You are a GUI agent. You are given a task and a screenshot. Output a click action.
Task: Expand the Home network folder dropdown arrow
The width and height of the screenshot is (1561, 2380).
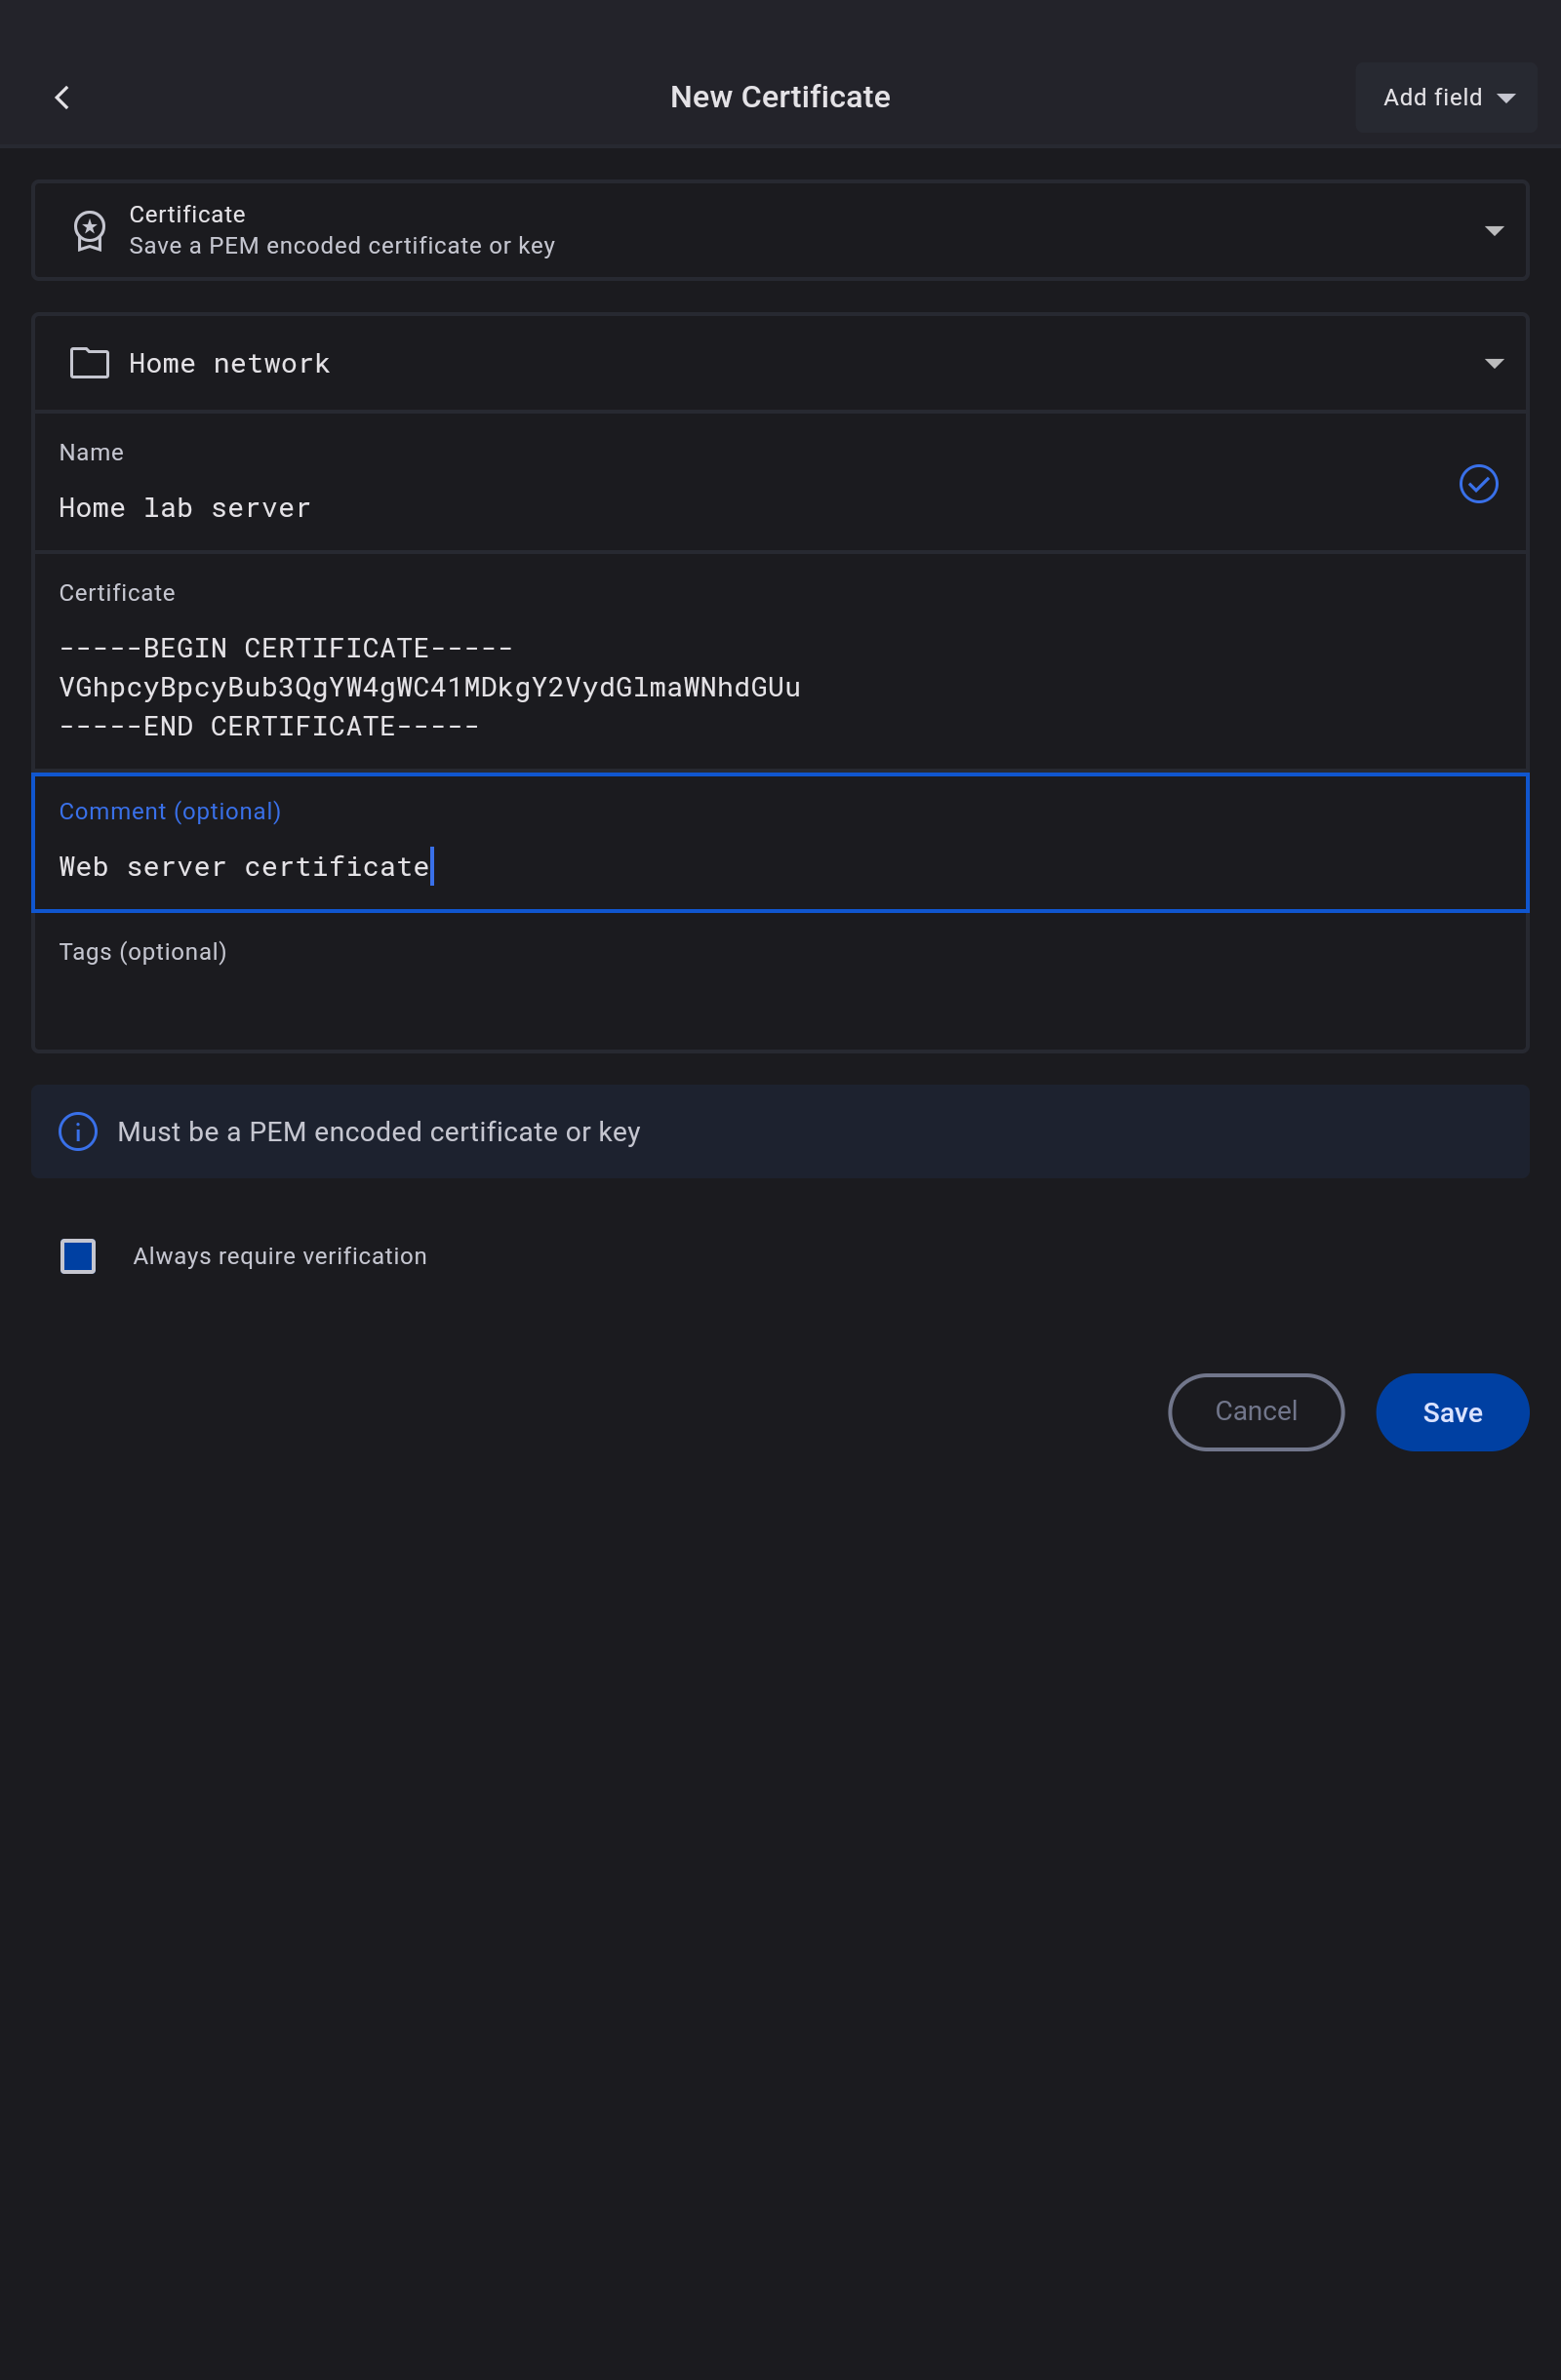pyautogui.click(x=1493, y=363)
